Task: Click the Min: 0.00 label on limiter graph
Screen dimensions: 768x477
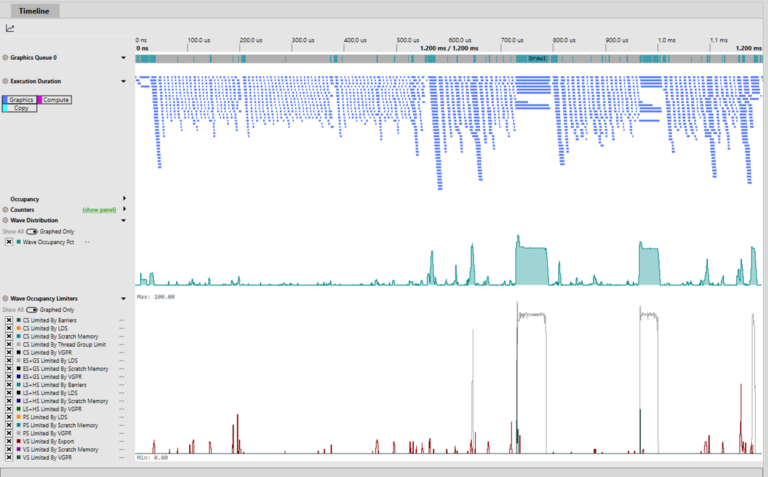Action: (x=152, y=457)
